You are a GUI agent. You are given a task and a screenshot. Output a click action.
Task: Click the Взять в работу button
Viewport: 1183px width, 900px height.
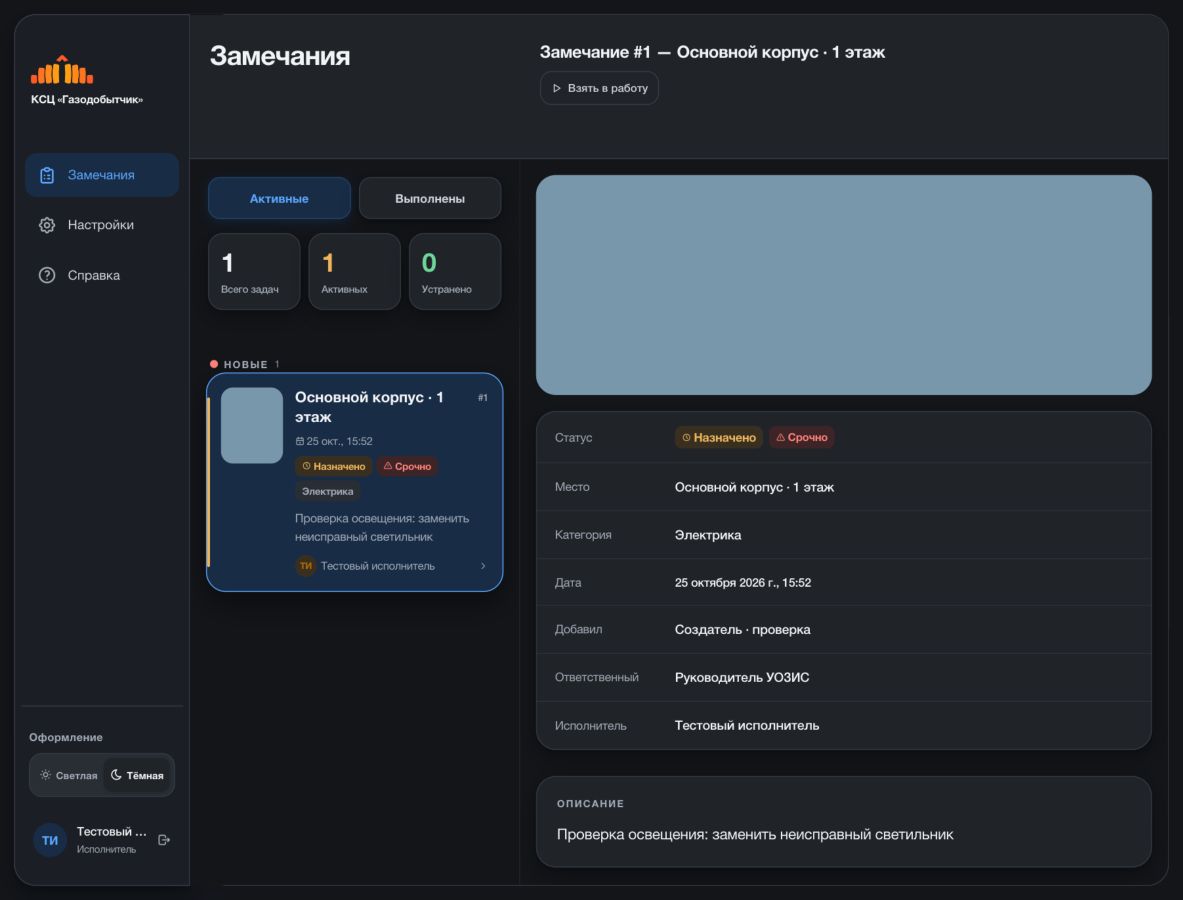(600, 88)
